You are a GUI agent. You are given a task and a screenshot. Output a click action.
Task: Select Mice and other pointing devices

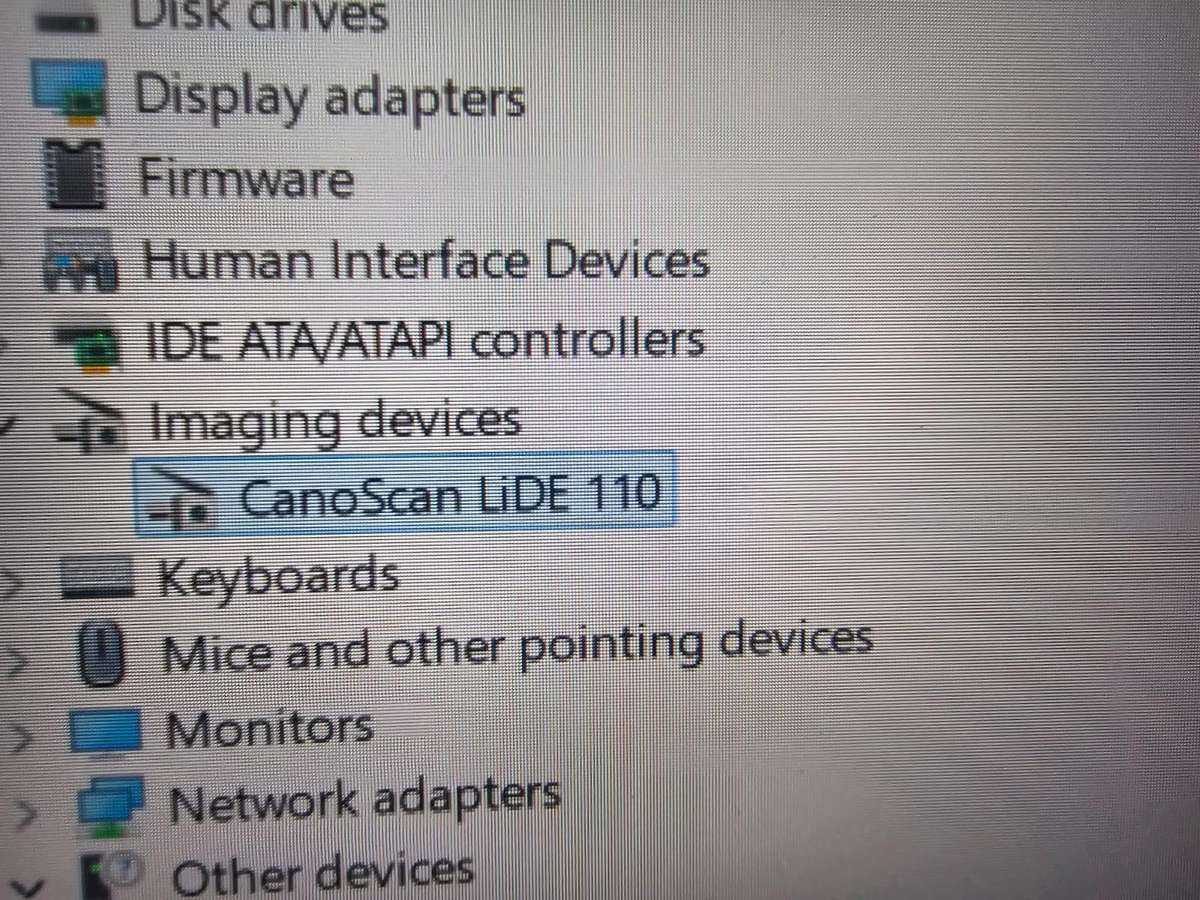point(517,647)
